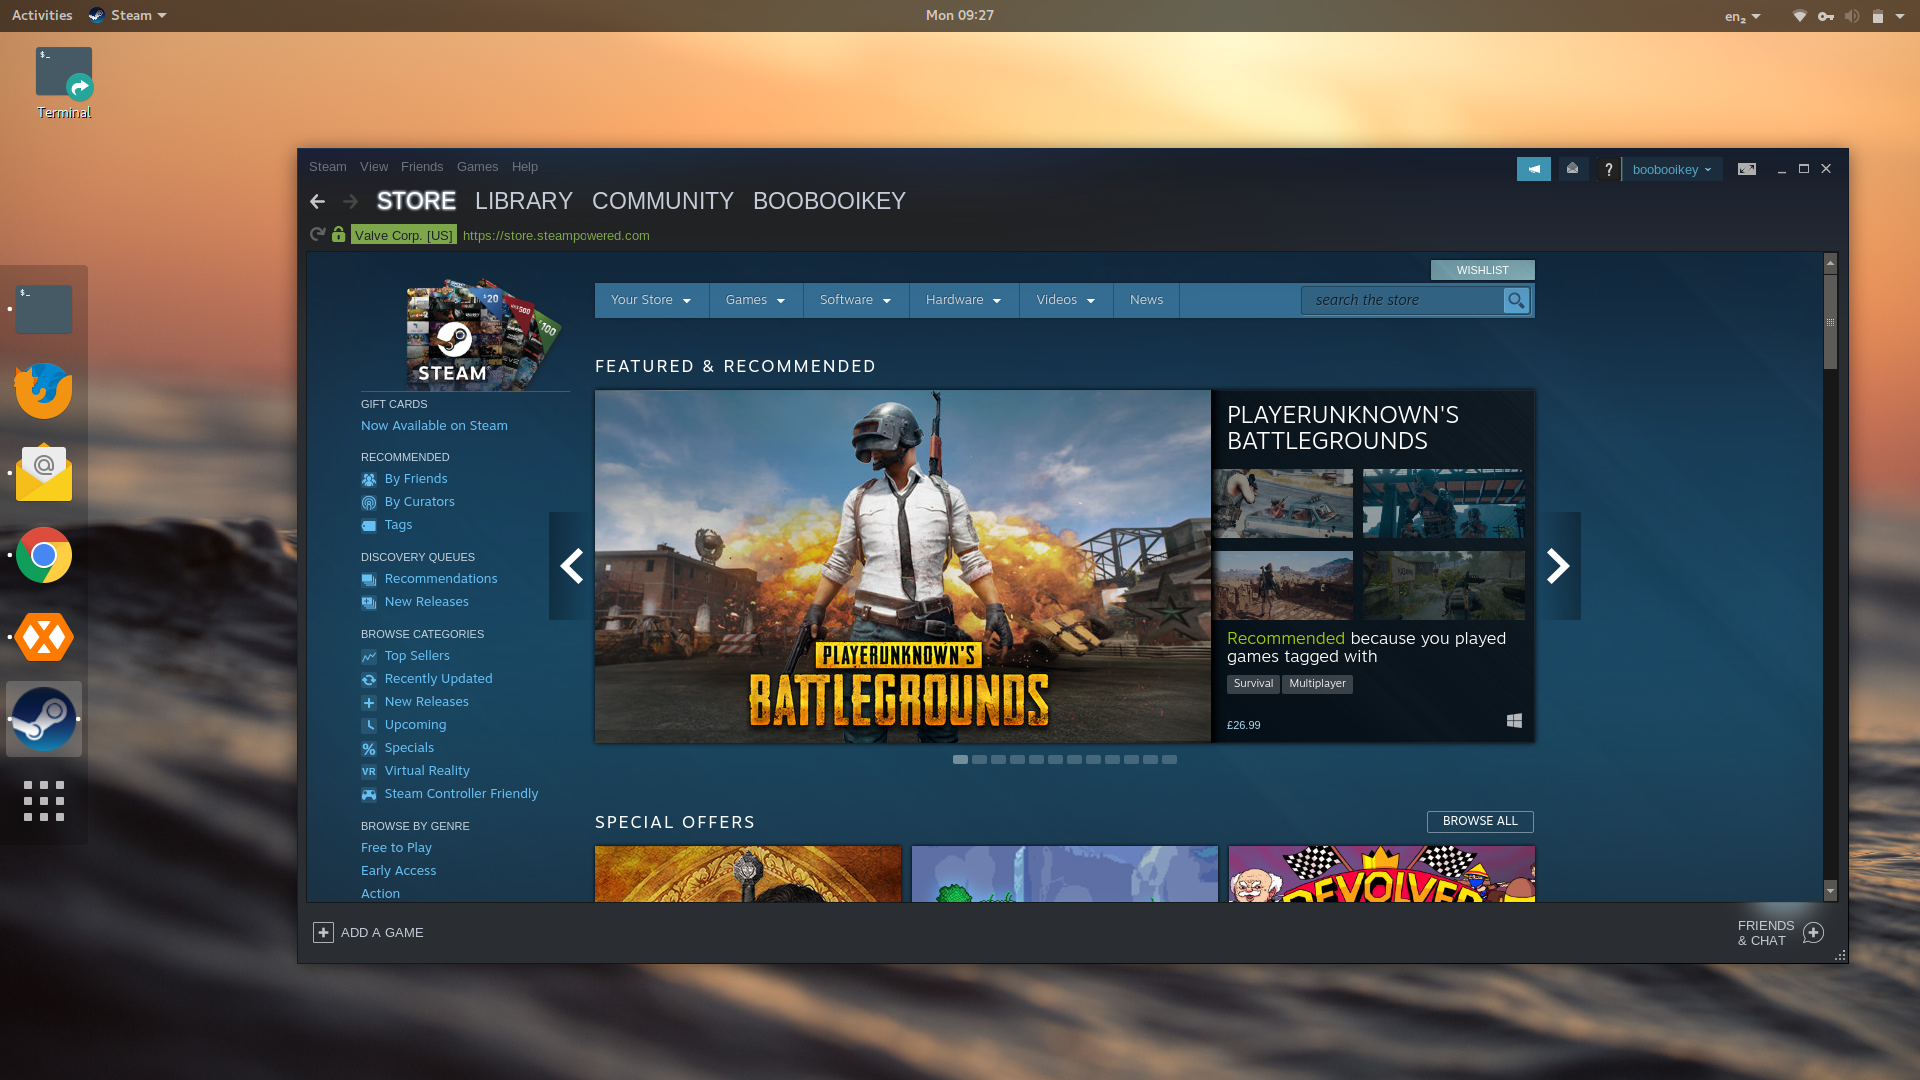This screenshot has width=1920, height=1080.
Task: Open the boobooikey account dropdown
Action: (1672, 169)
